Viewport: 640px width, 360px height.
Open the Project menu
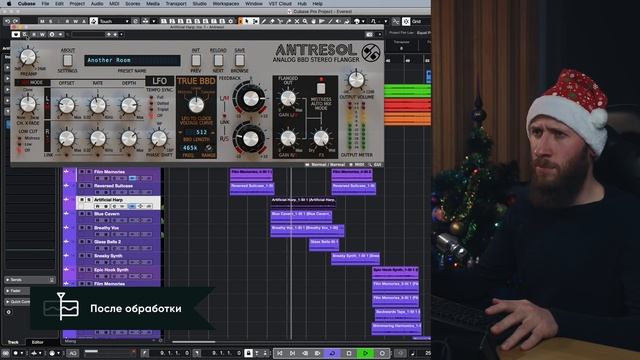[x=77, y=3]
